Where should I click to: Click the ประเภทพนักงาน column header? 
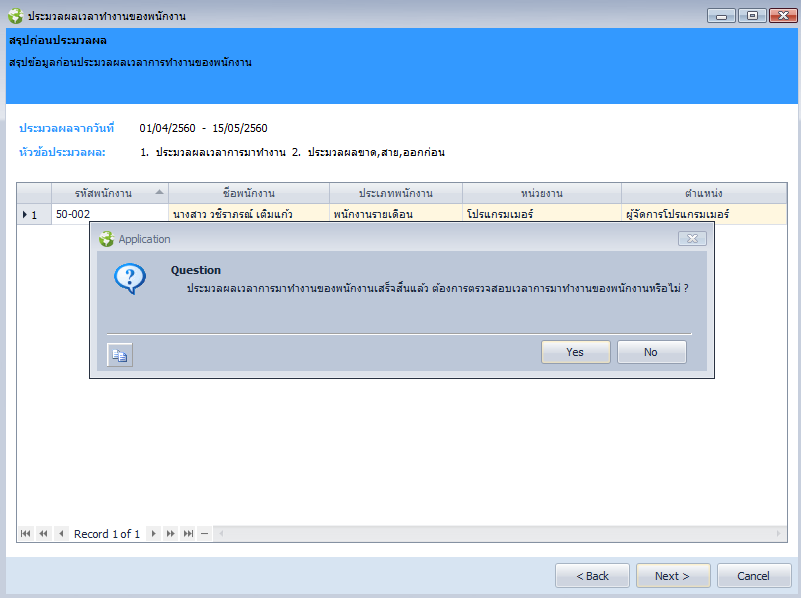point(396,194)
